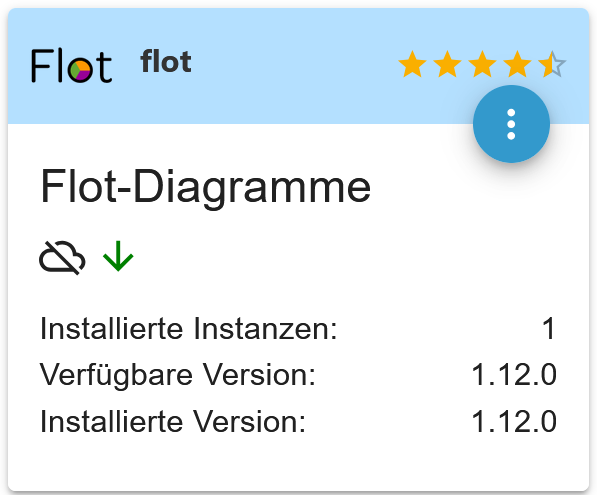The height and width of the screenshot is (495, 597).
Task: Select the second rating star
Action: click(447, 64)
